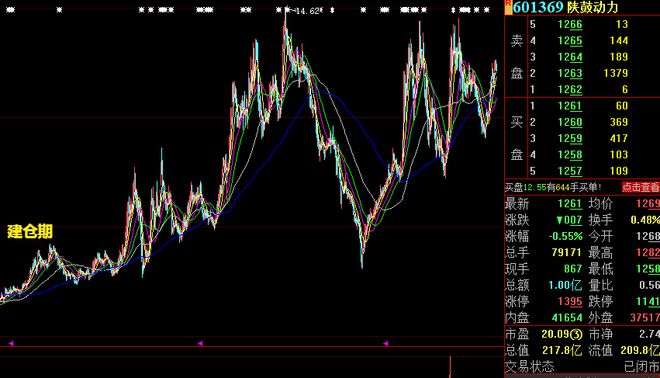Click the stock name 陕鼓动力
This screenshot has height=378, width=660.
point(593,7)
